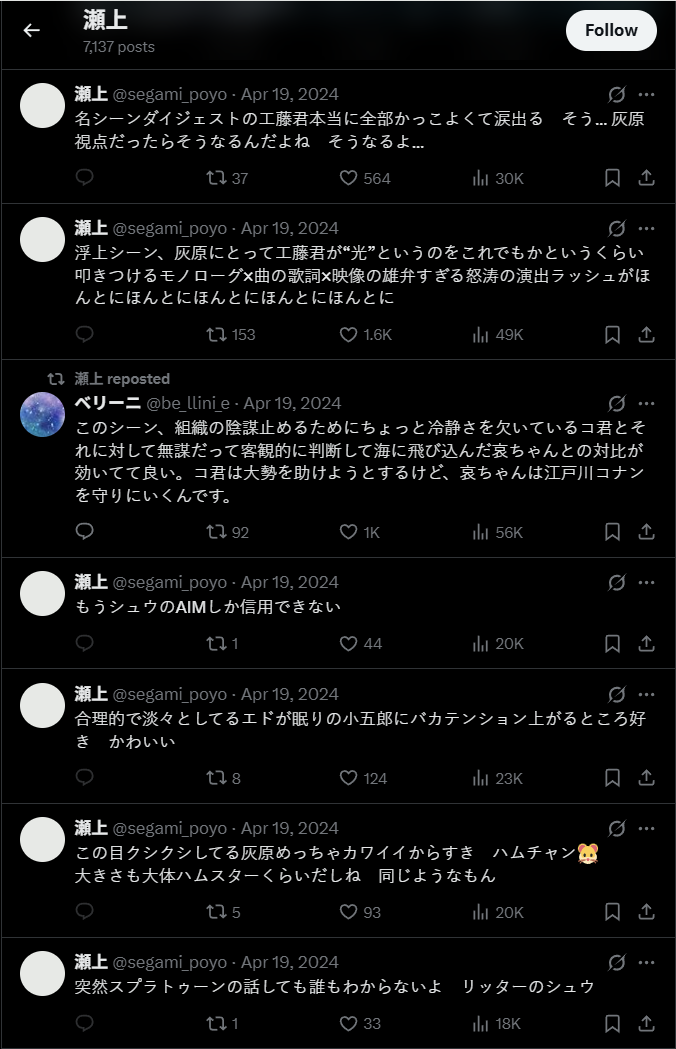
Task: Reply to the 564-likes post
Action: 85,178
